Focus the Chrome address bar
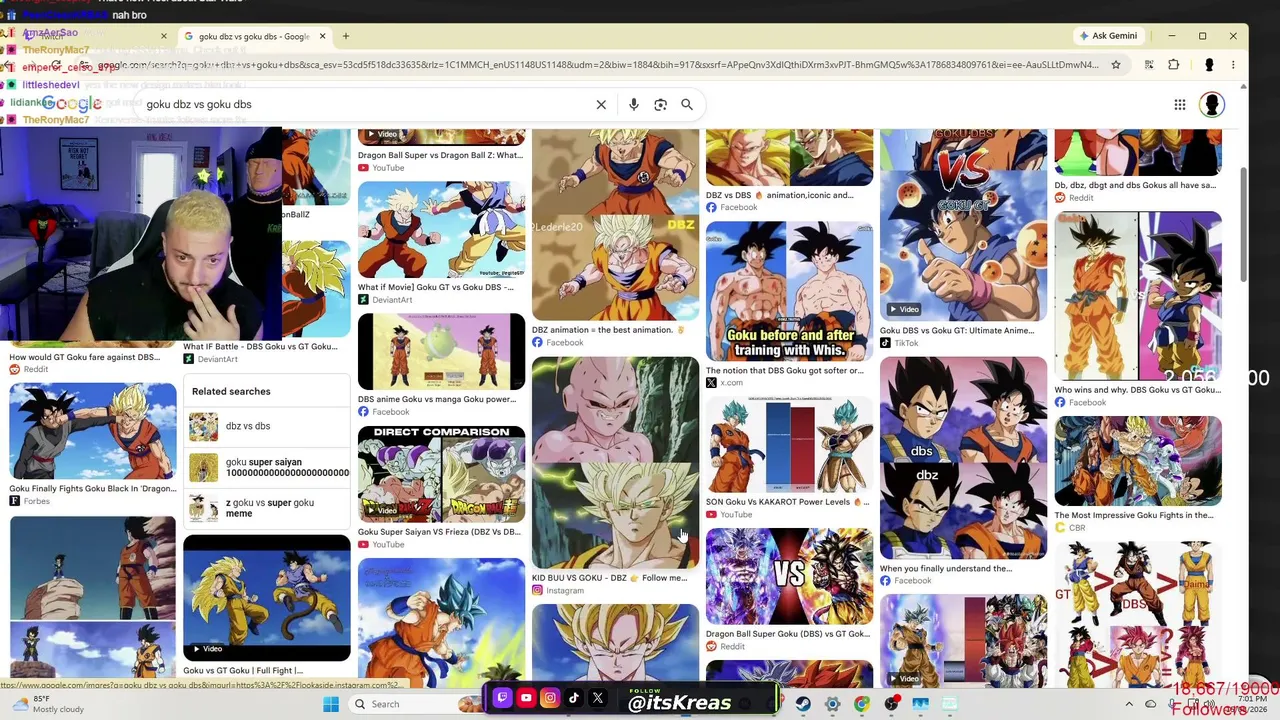The image size is (1280, 720). (600, 65)
